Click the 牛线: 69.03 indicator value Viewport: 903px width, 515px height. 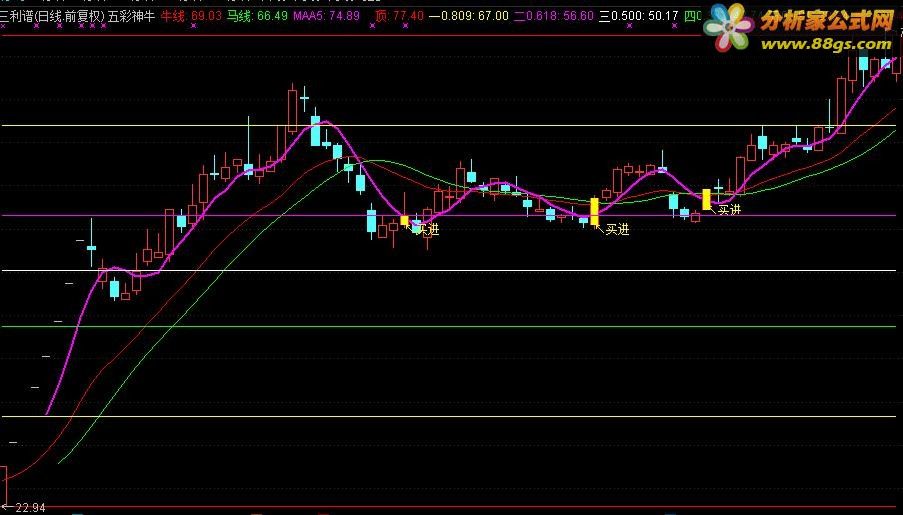pyautogui.click(x=191, y=16)
